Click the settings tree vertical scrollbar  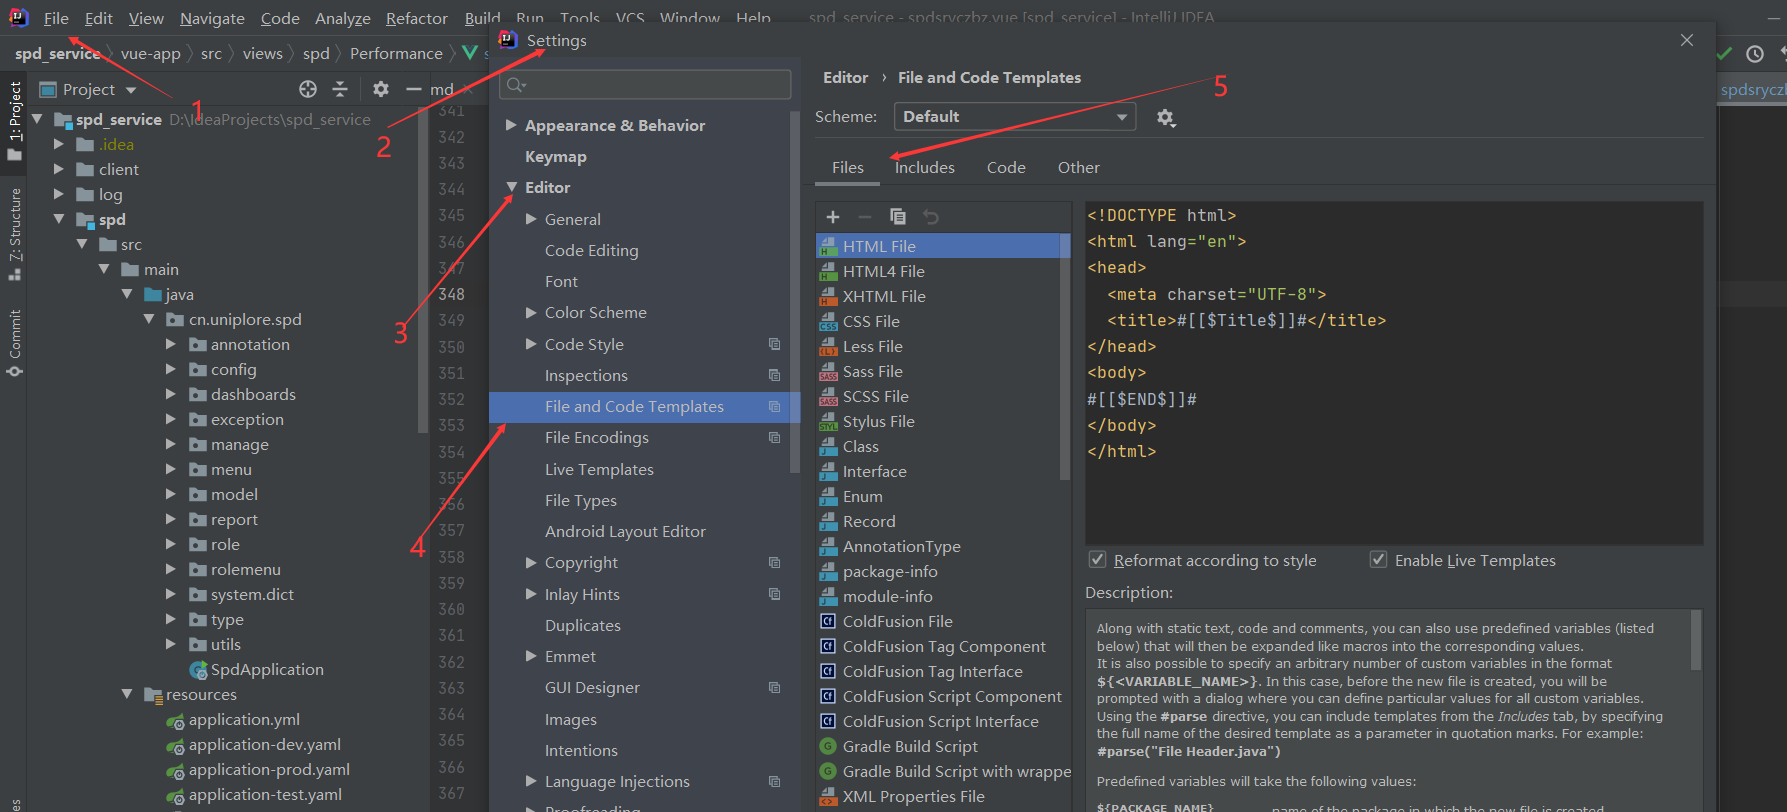coord(795,290)
